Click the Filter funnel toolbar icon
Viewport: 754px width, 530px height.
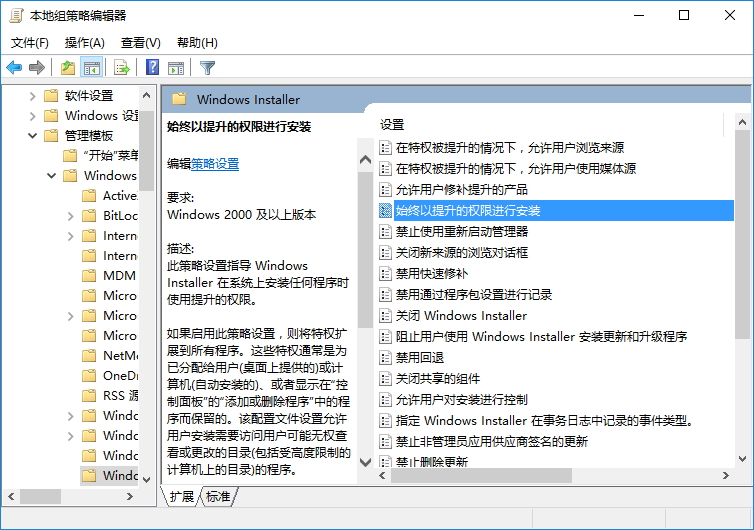coord(207,67)
